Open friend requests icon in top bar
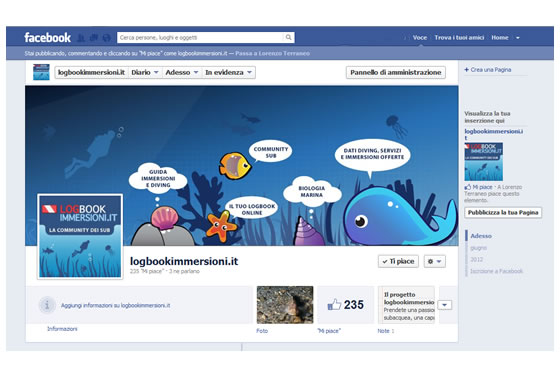Screen dimensions: 560x382 click(81, 37)
